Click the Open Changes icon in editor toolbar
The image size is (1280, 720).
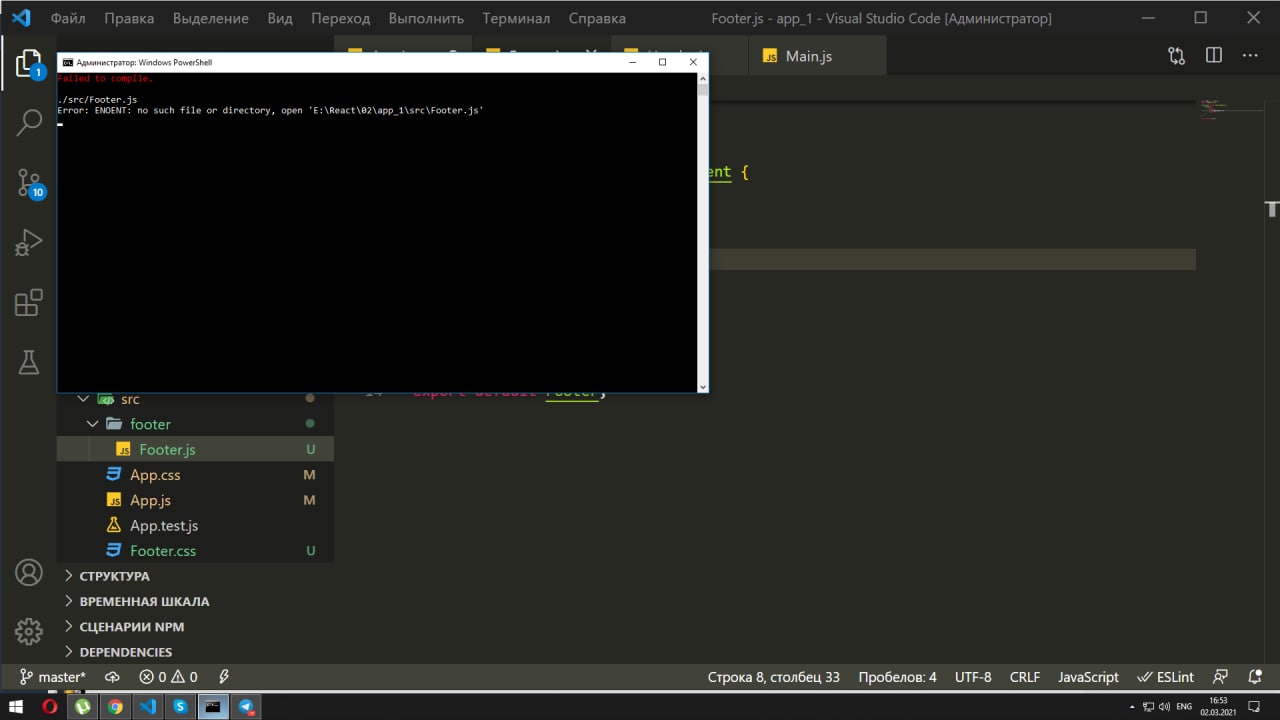point(1176,56)
